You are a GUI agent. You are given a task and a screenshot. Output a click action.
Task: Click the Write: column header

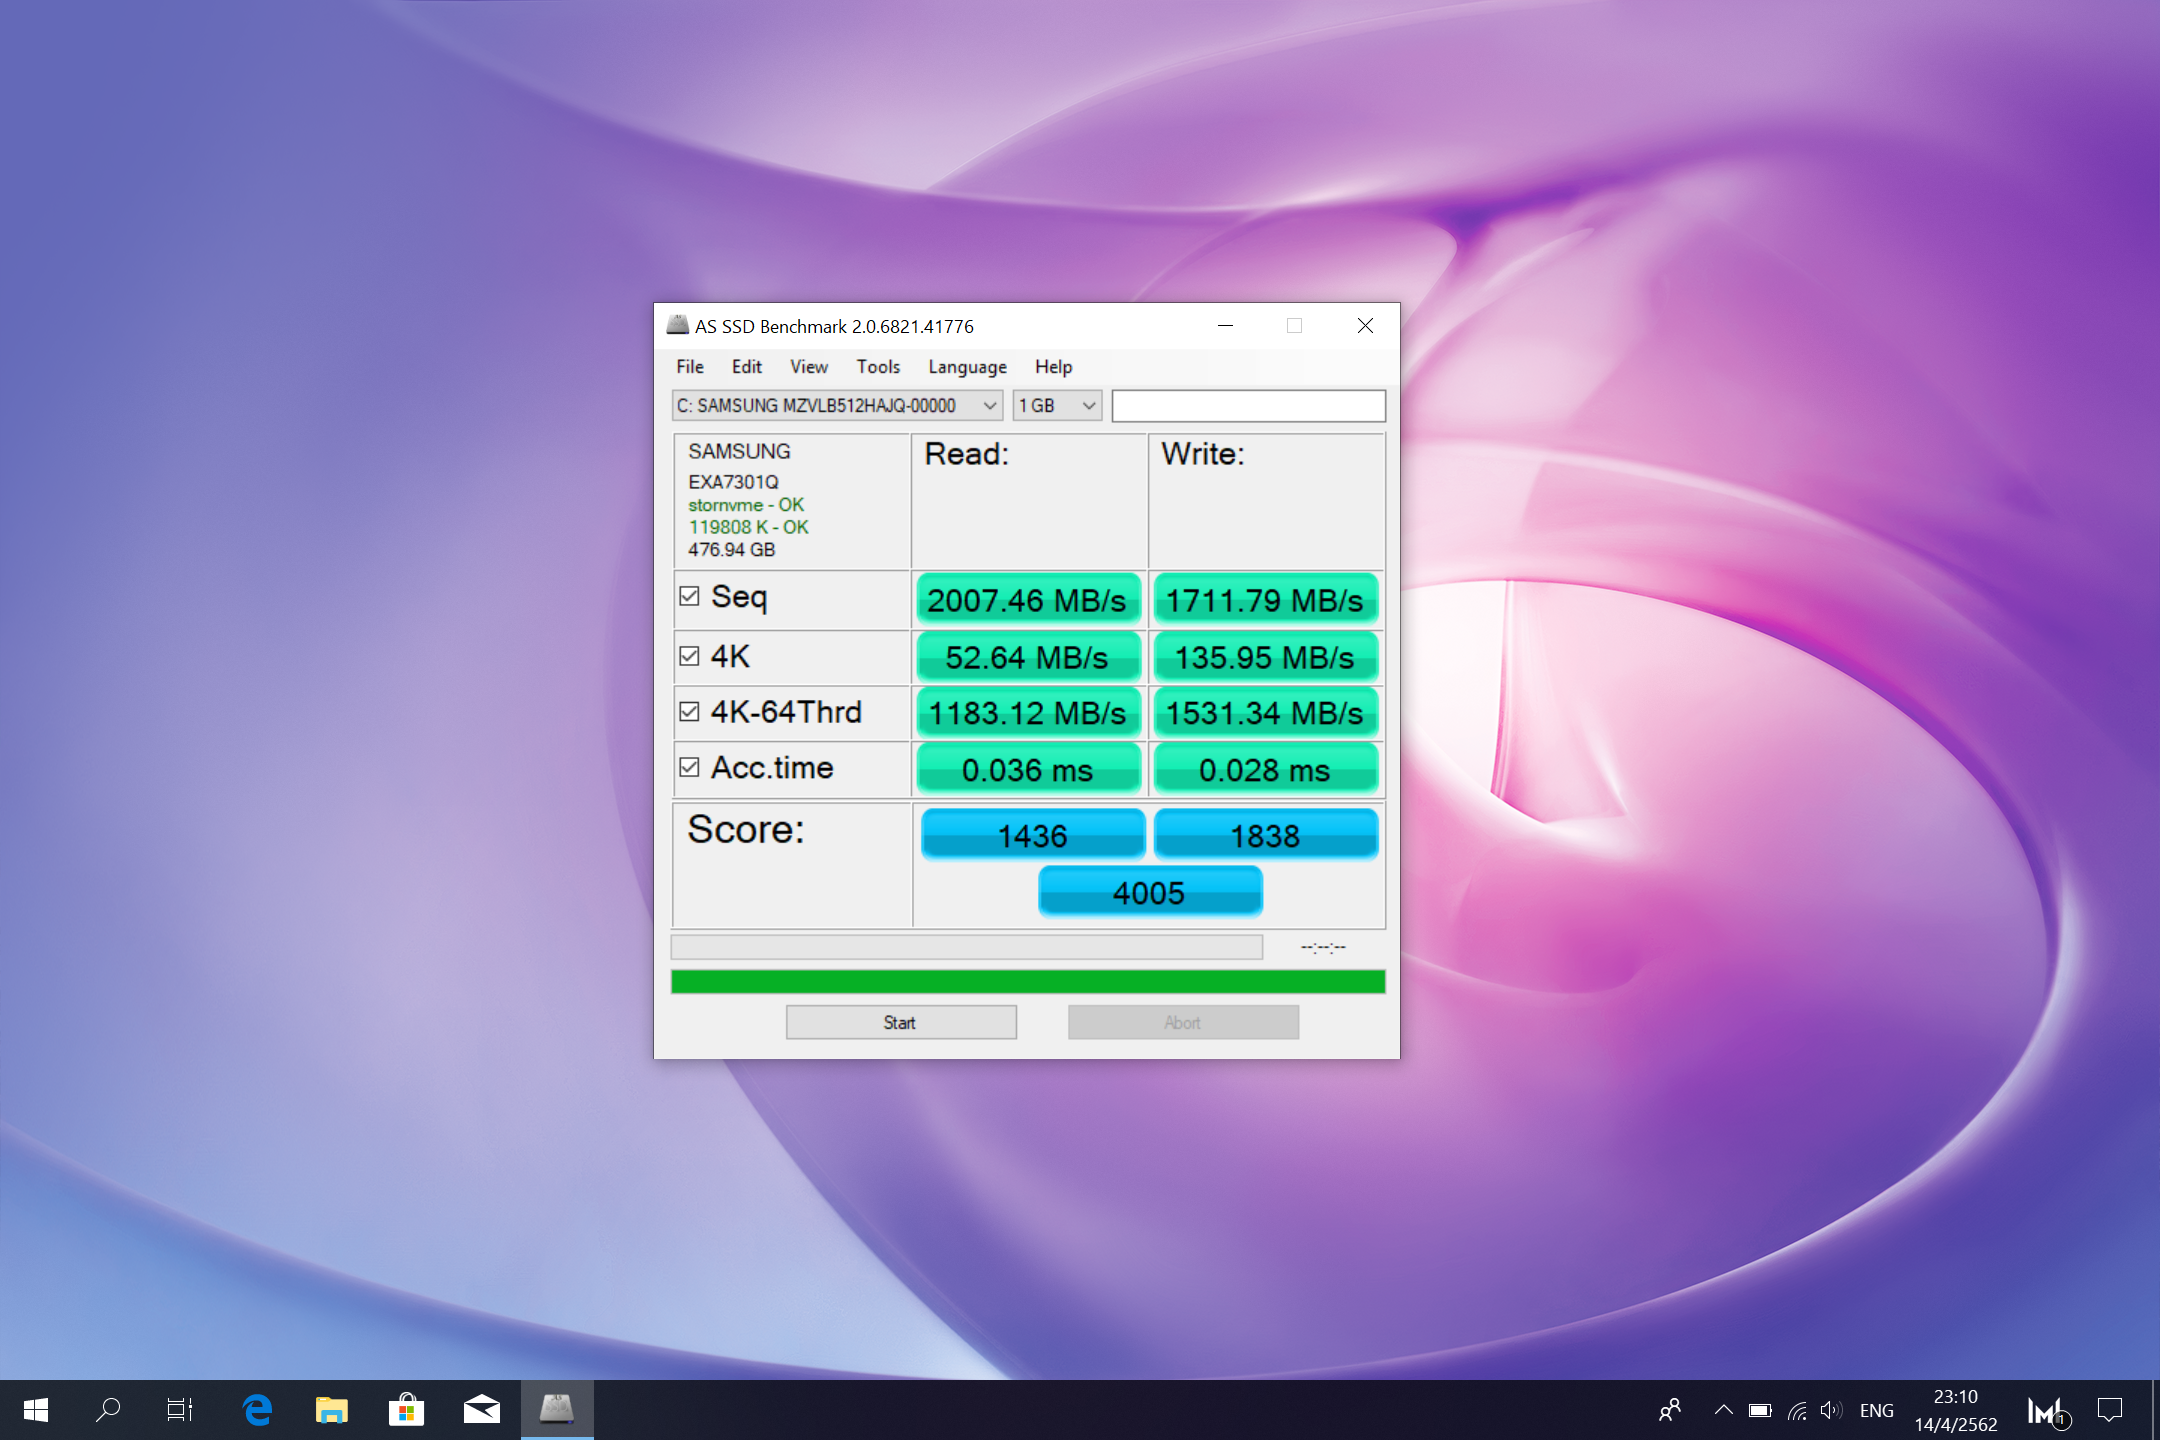[1203, 454]
